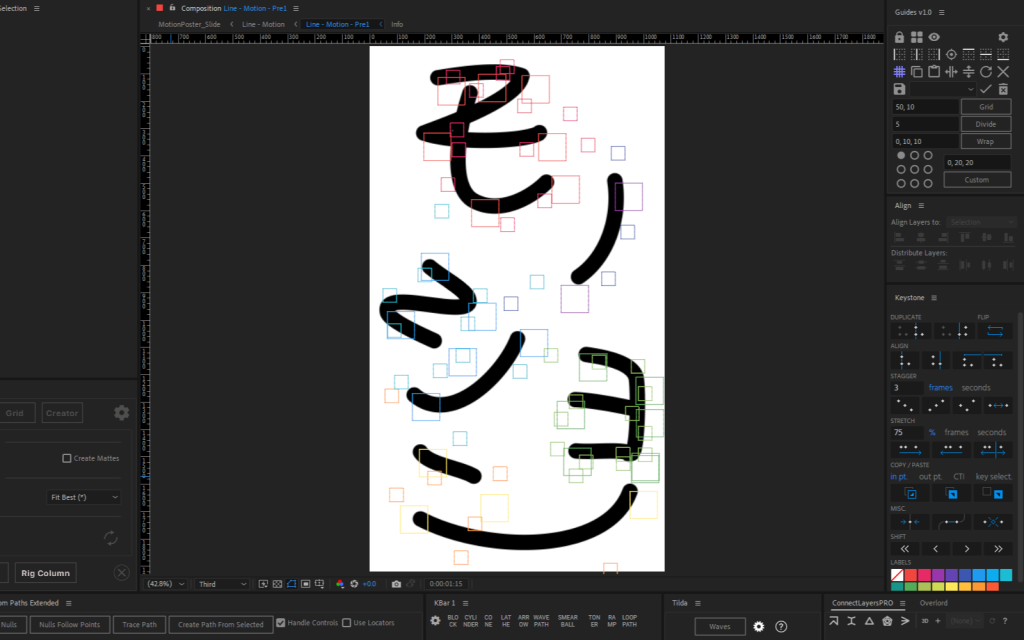Click the Custom button in Guides

pyautogui.click(x=977, y=180)
